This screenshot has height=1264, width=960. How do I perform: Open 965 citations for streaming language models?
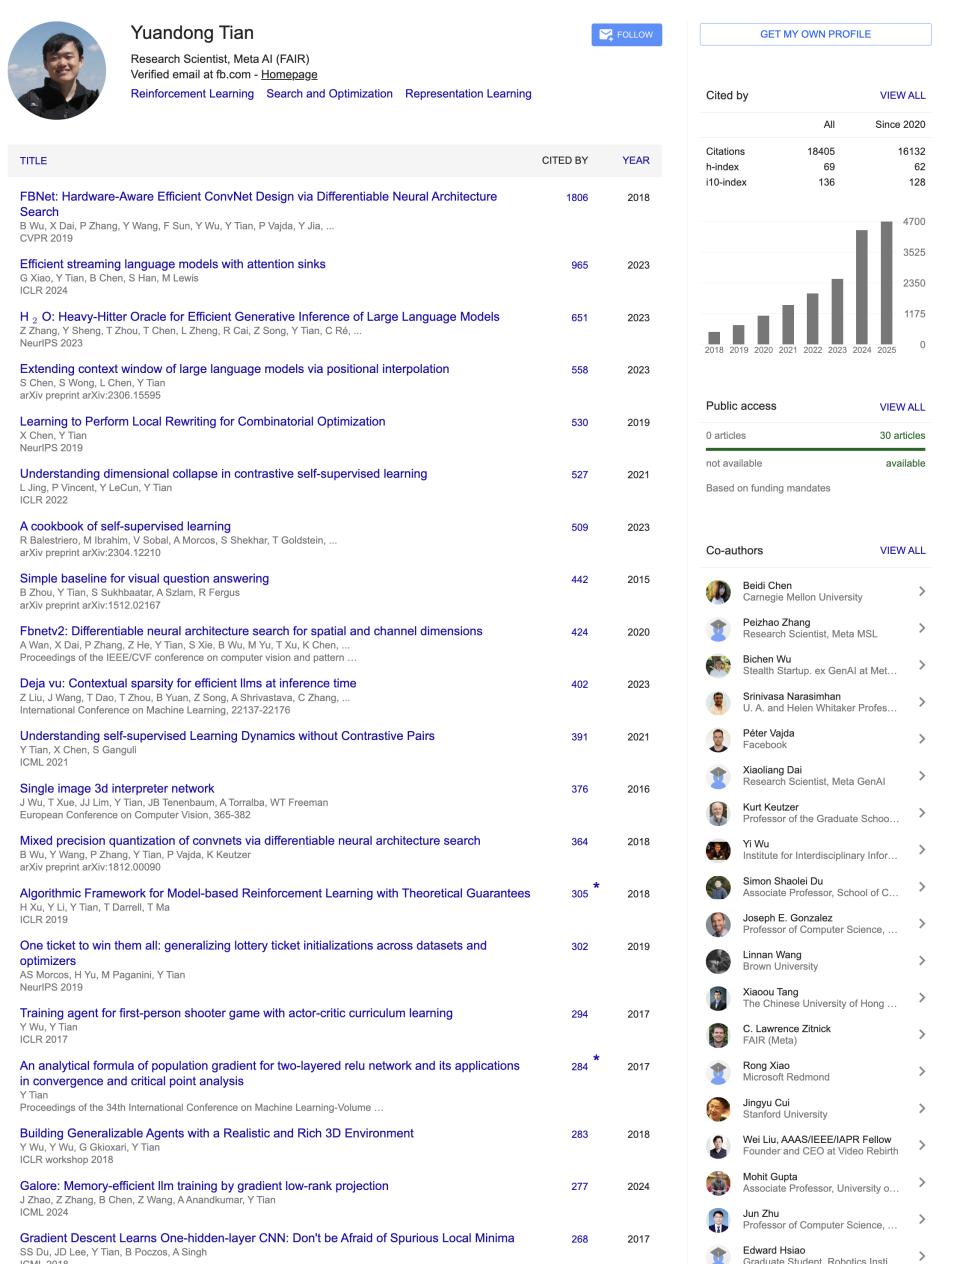(580, 266)
